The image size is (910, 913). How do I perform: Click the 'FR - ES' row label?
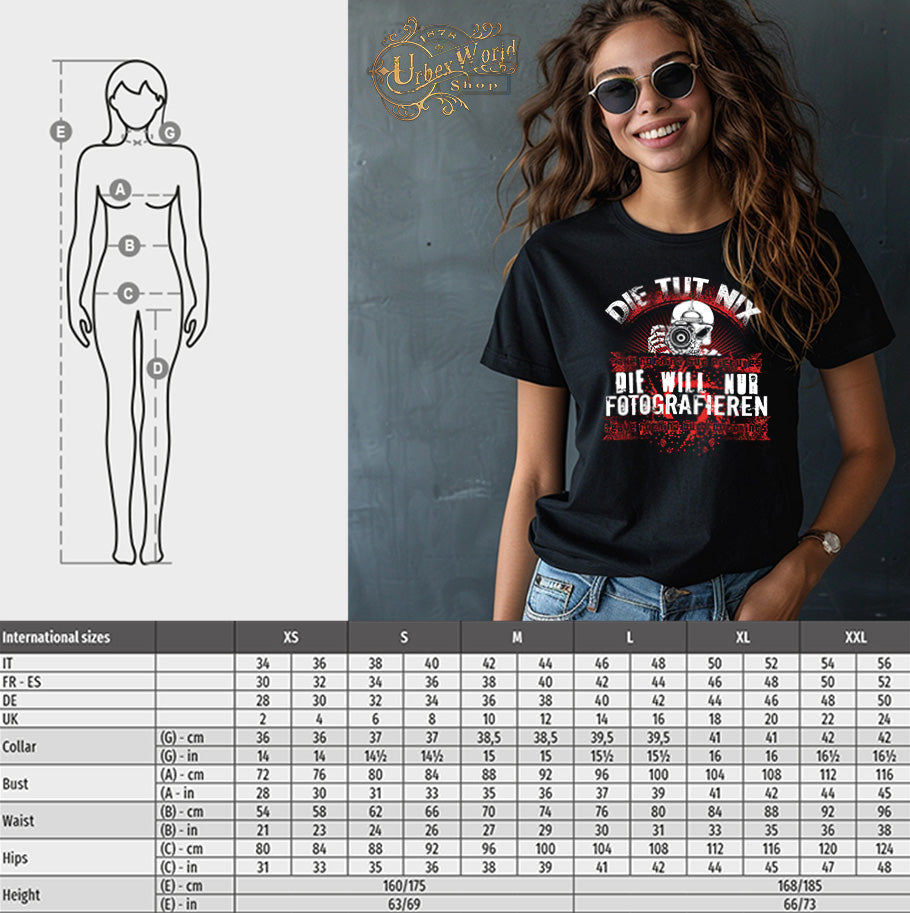22,682
